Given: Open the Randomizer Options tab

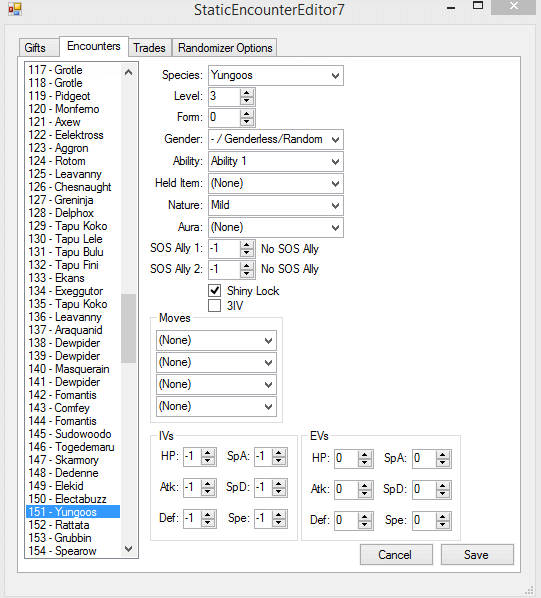Looking at the screenshot, I should pos(225,48).
